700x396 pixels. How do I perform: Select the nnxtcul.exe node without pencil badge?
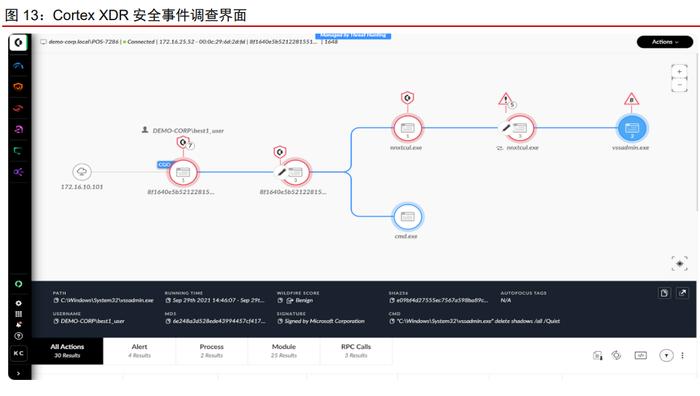407,128
